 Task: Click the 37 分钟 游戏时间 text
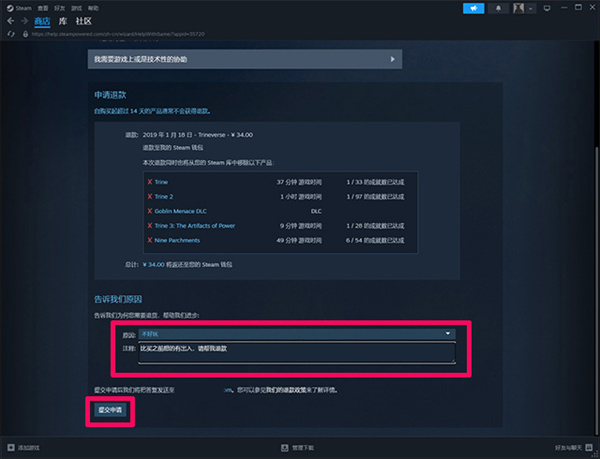tap(299, 182)
